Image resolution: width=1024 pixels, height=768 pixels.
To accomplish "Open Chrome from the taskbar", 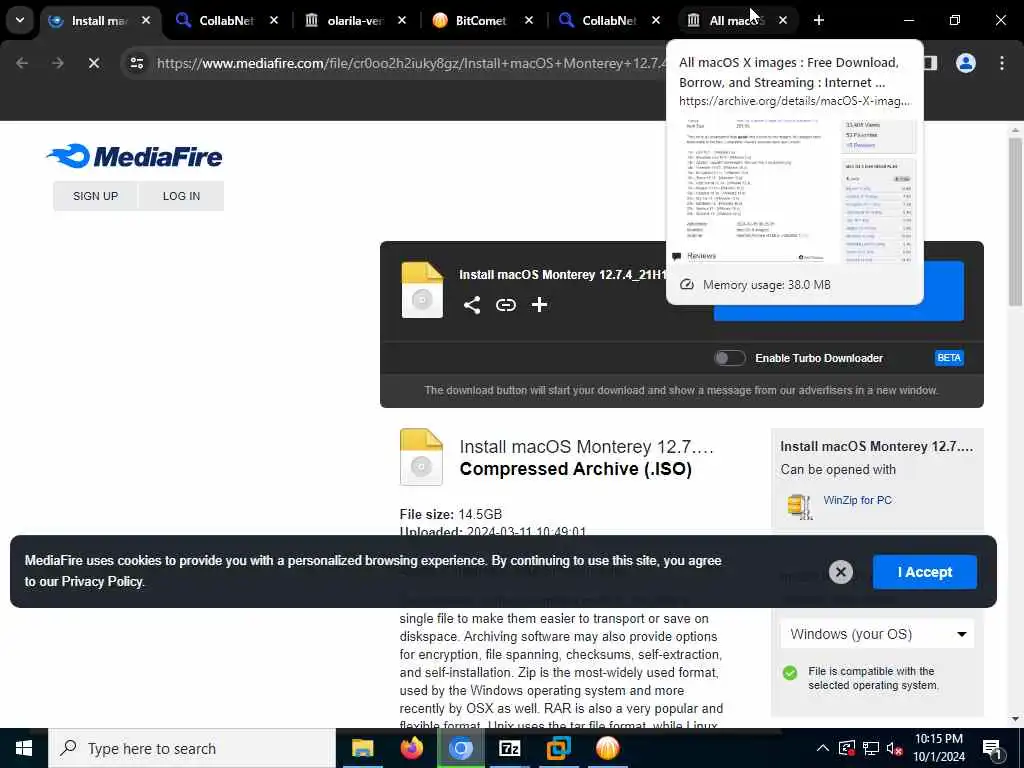I will [x=460, y=748].
